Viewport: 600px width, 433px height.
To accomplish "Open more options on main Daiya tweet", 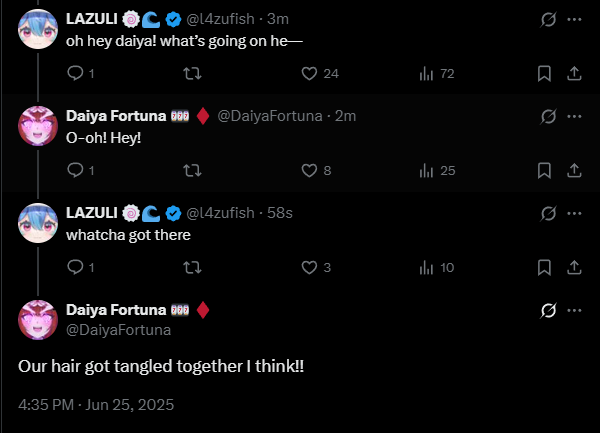I will point(574,310).
